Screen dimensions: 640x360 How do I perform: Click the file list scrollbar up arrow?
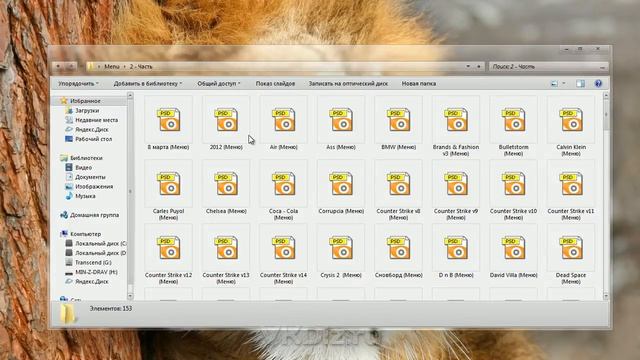[606, 96]
